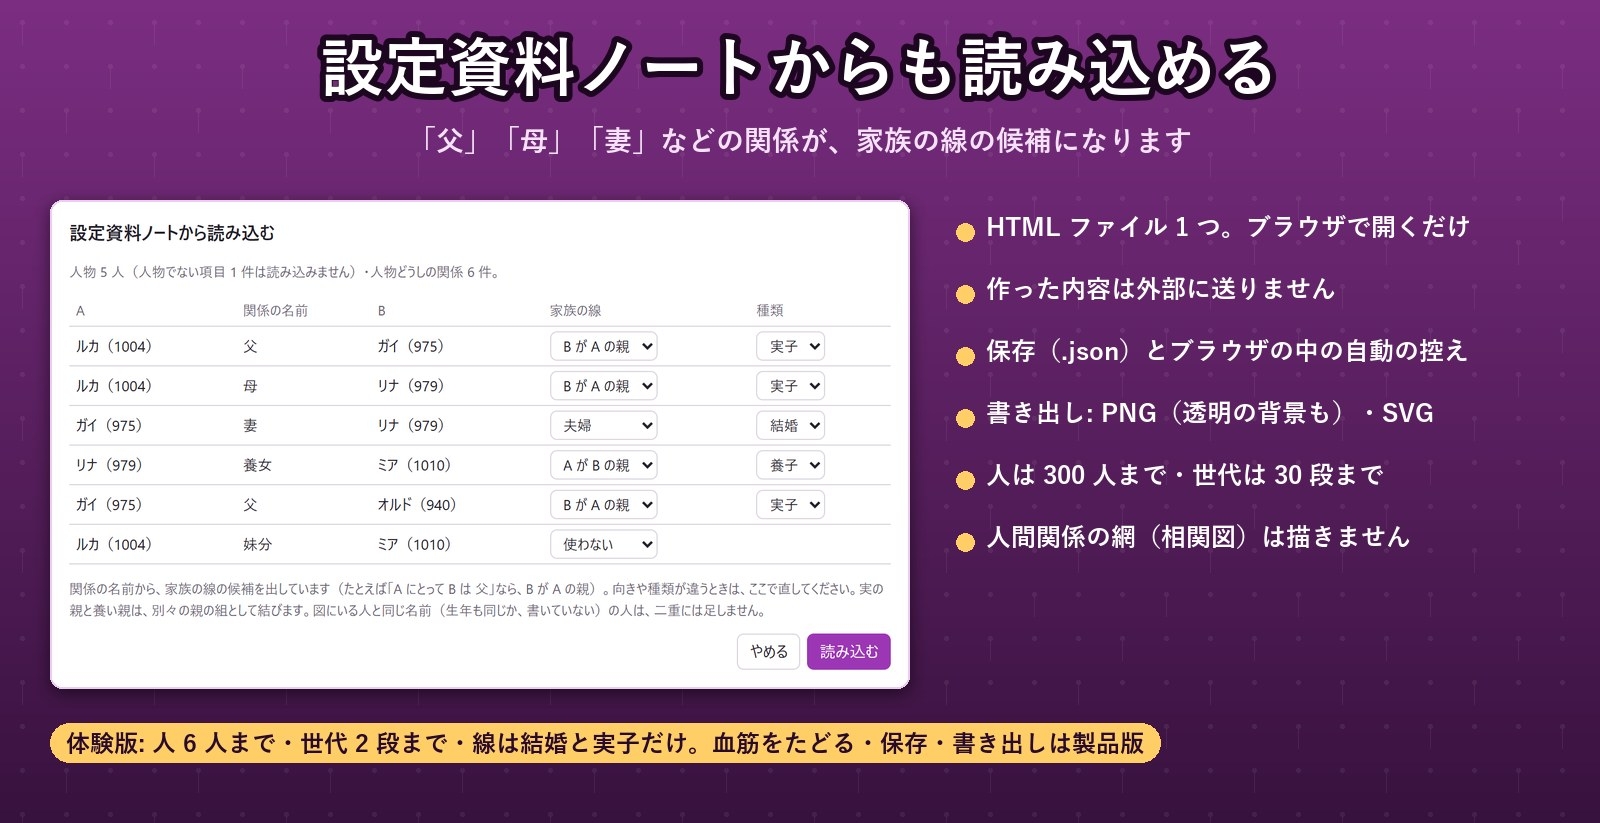This screenshot has width=1600, height=823.
Task: Open the 使わない dropdown in 妹分 row
Action: point(604,544)
